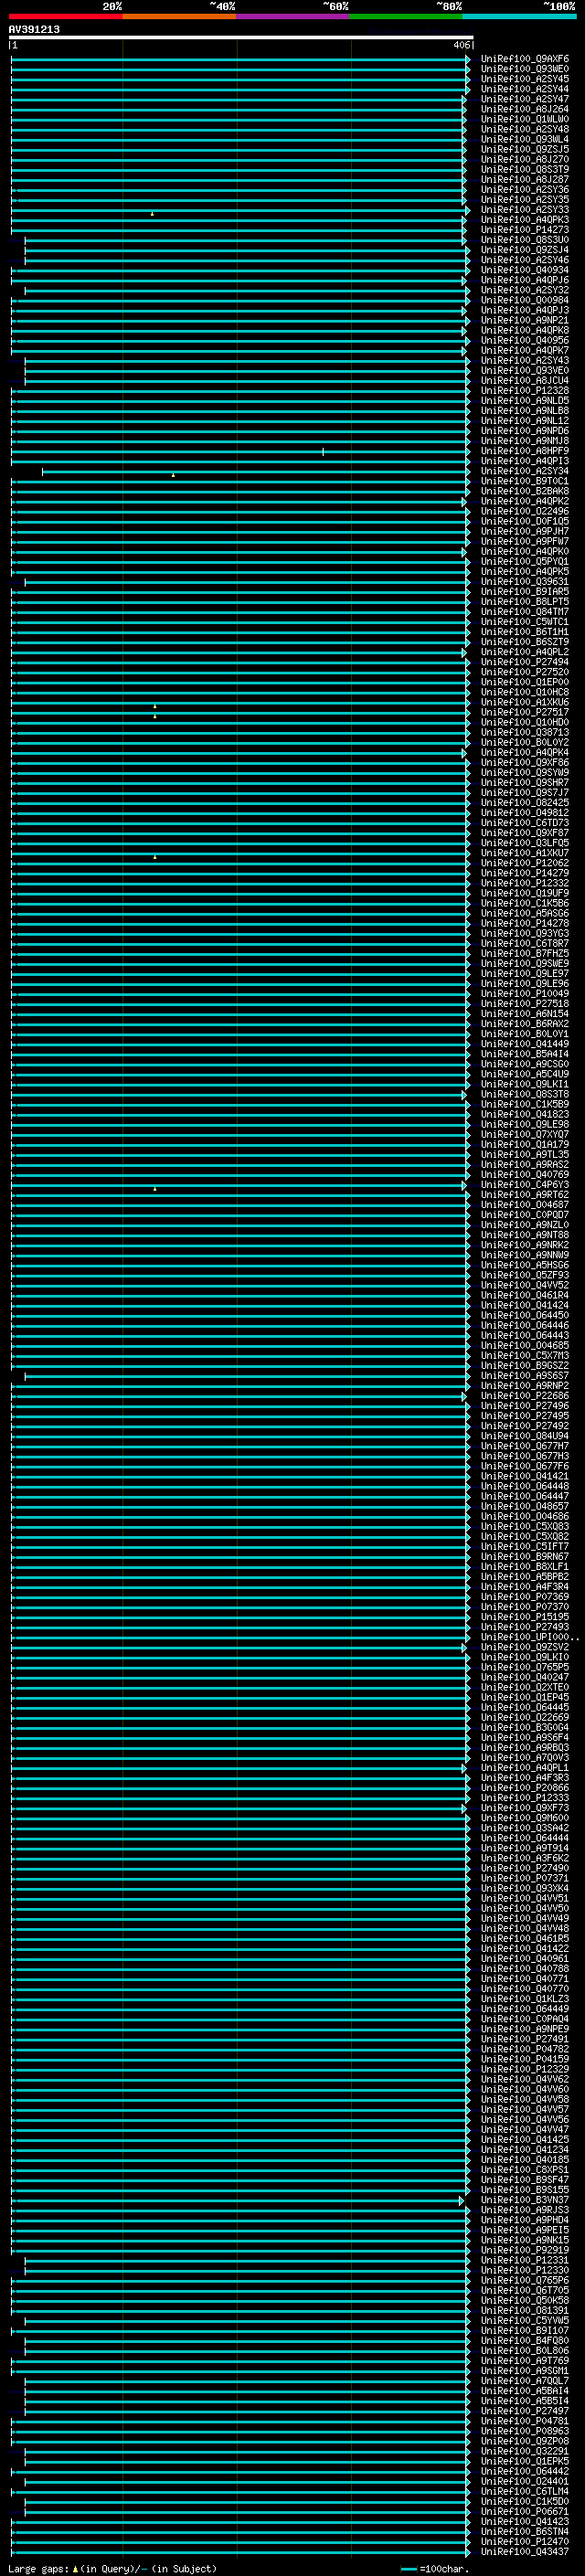The image size is (585, 2576).
Task: Select hit label UniRef100_O81391
Action: click(525, 2310)
